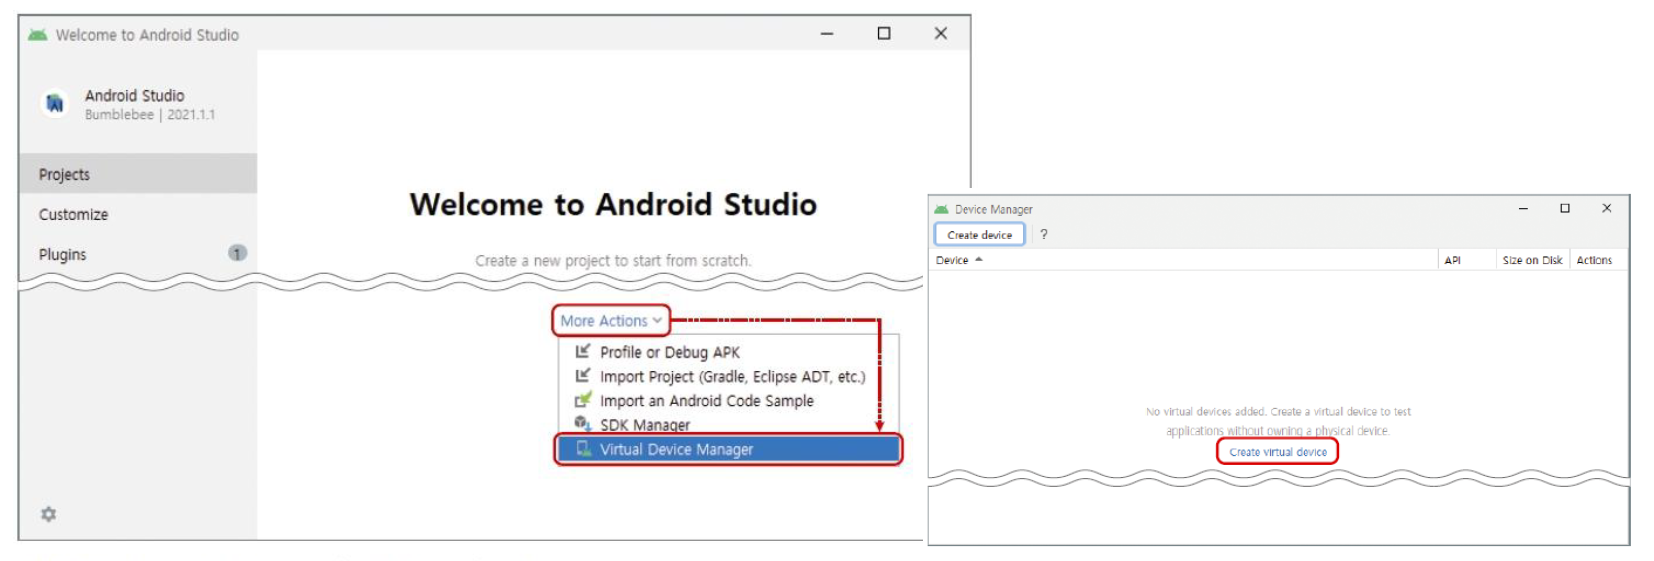Click Create device button in Device Manager
The width and height of the screenshot is (1654, 561).
click(979, 235)
